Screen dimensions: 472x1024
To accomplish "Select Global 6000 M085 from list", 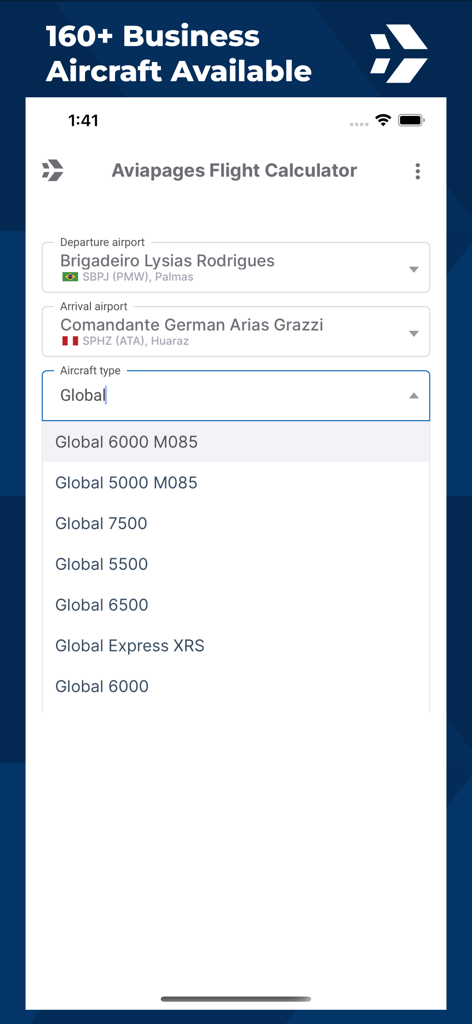I will 236,442.
